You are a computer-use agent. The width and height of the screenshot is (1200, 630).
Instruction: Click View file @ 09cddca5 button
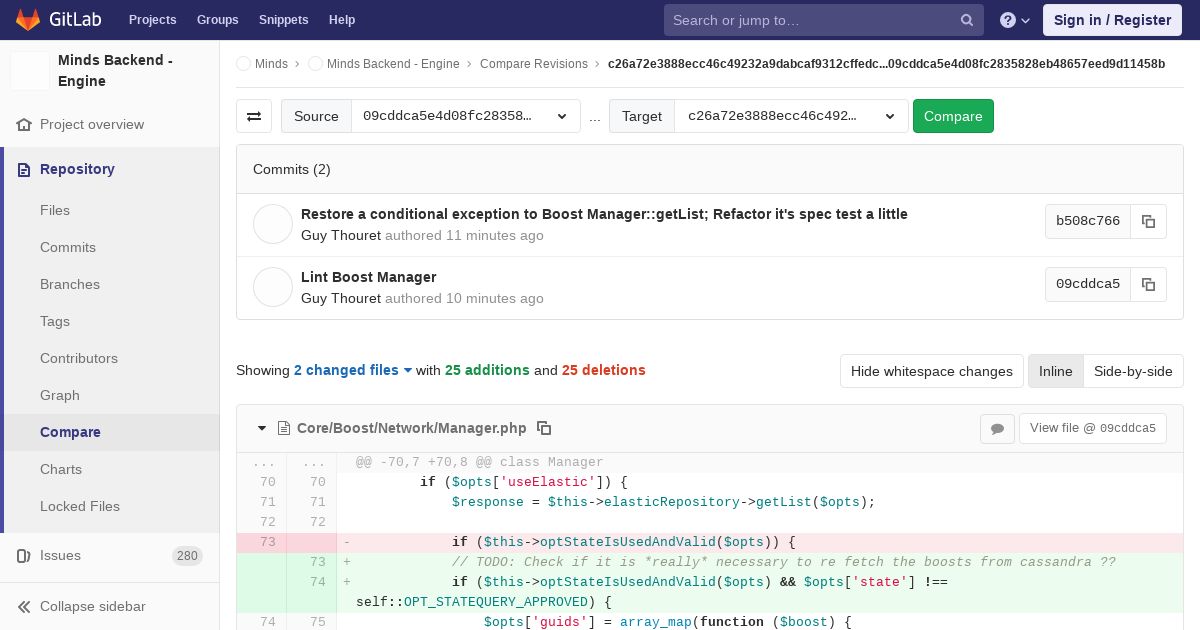1093,428
